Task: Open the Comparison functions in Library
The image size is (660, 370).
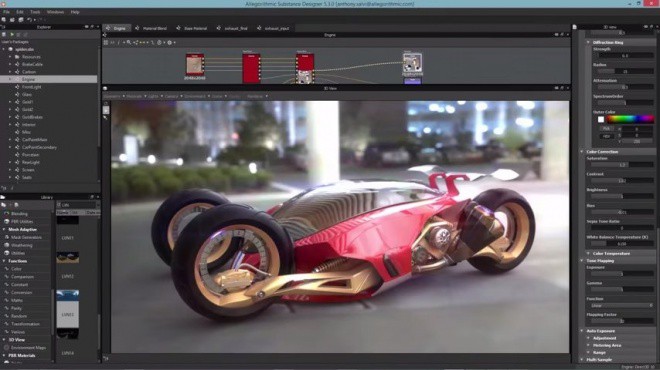Action: tap(22, 277)
